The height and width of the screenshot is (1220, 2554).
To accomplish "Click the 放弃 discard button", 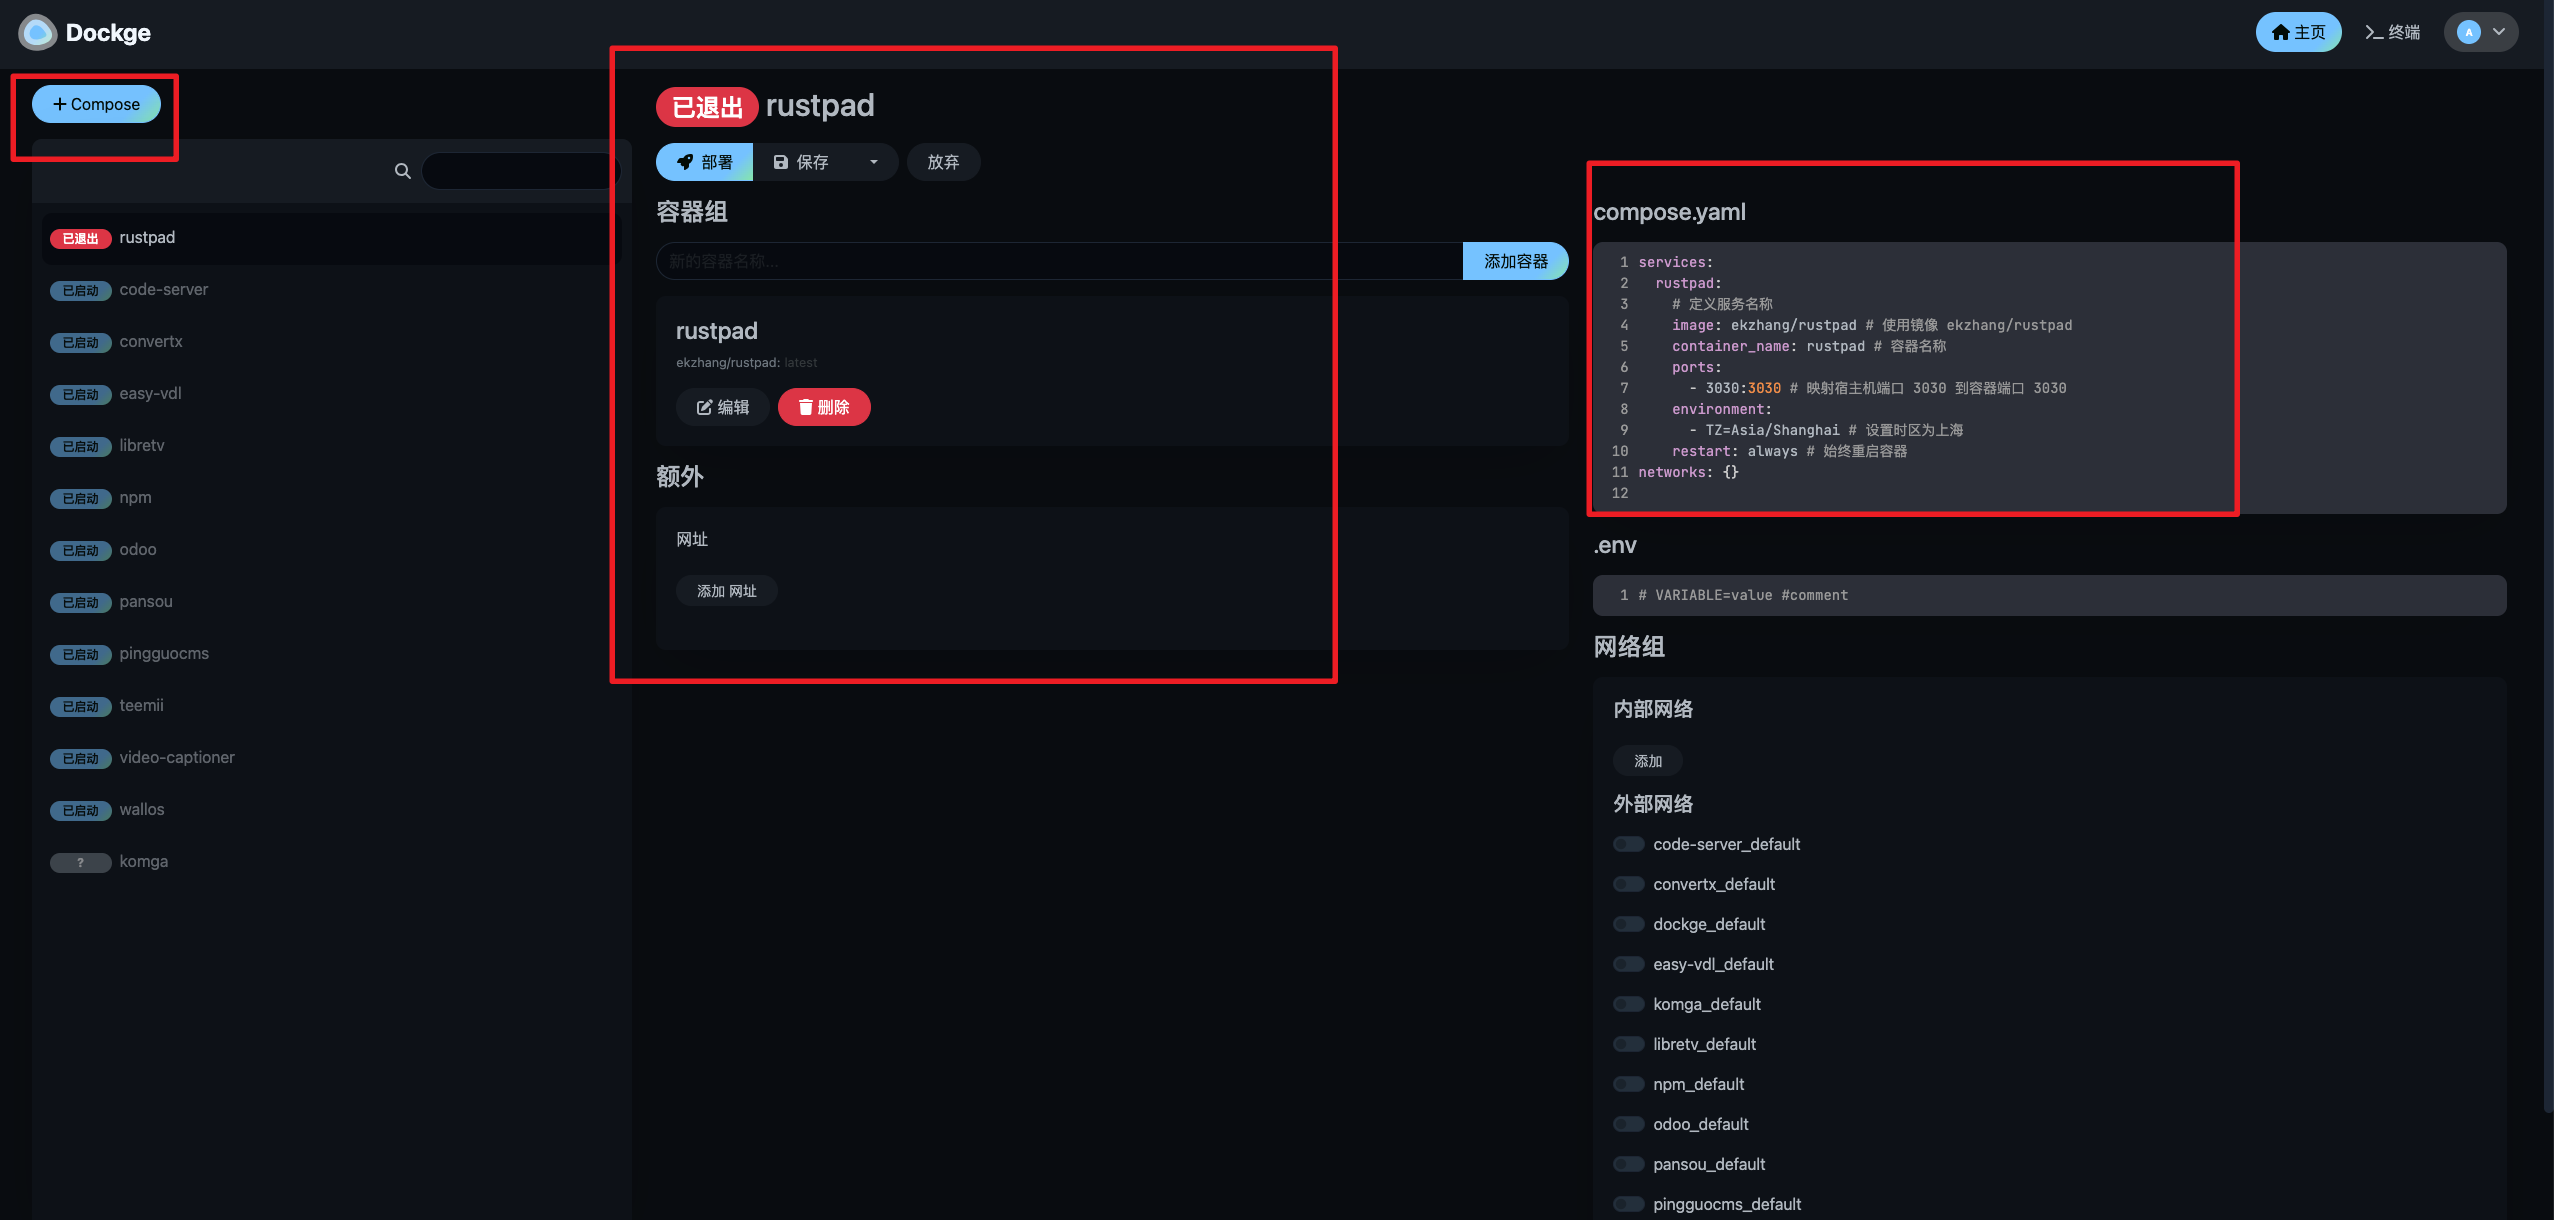I will pyautogui.click(x=942, y=162).
